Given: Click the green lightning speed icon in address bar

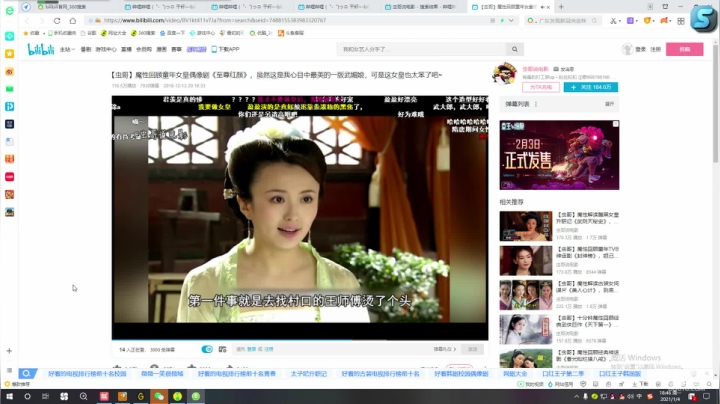Looking at the screenshot, I should click(502, 21).
